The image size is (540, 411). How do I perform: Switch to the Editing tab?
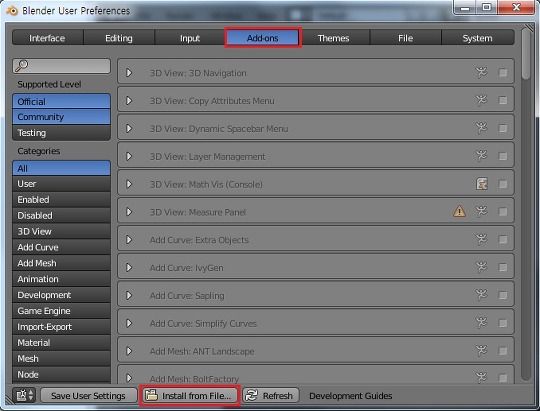pyautogui.click(x=119, y=38)
